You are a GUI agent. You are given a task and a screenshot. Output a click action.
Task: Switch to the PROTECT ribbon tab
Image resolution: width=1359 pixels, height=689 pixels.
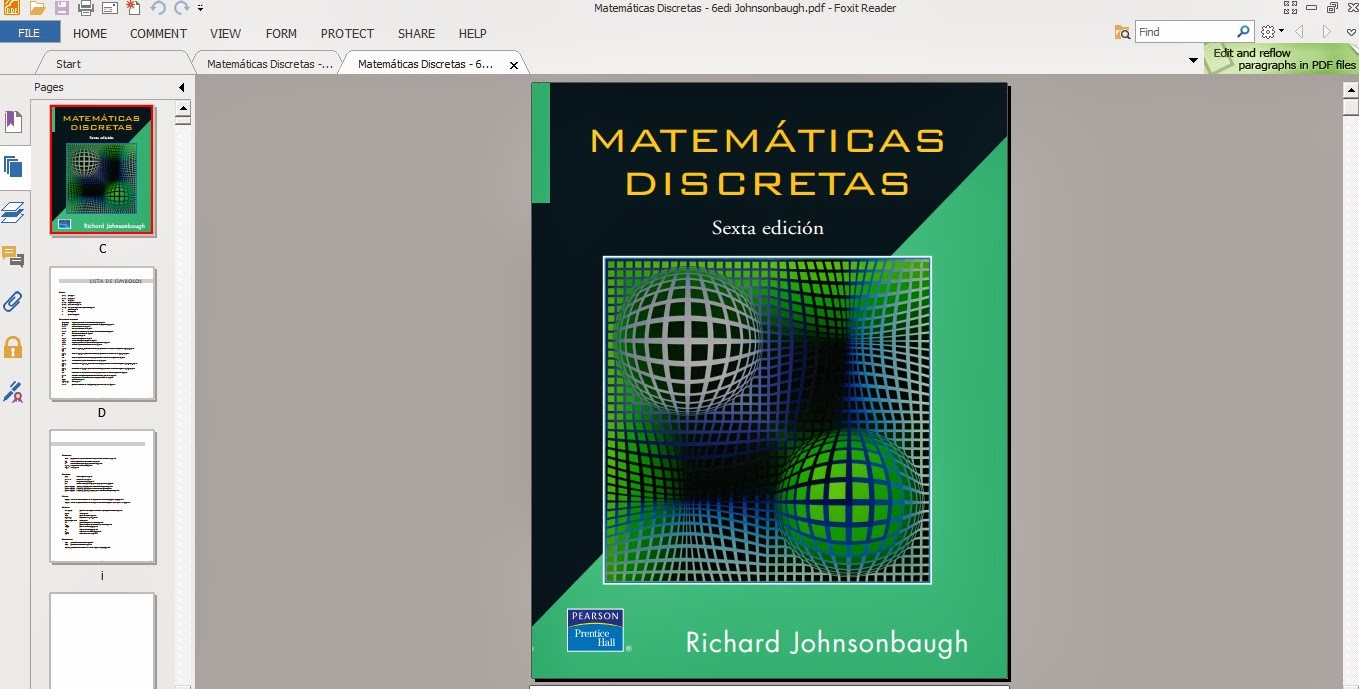(347, 33)
